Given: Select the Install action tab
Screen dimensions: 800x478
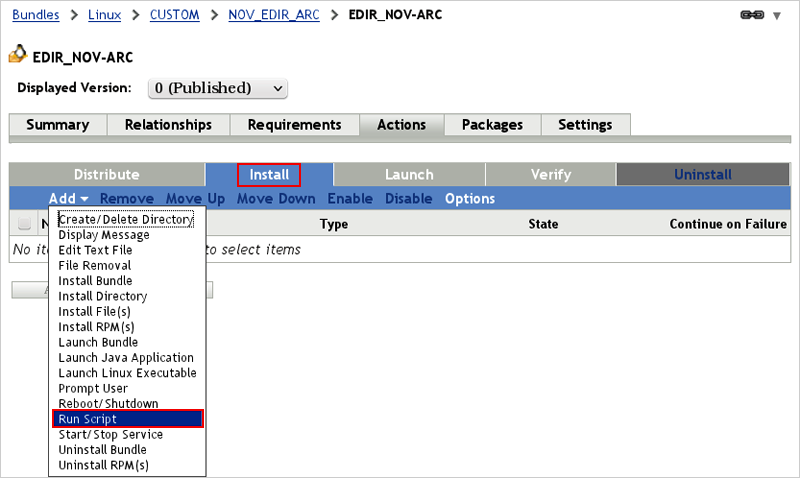Looking at the screenshot, I should (x=269, y=175).
